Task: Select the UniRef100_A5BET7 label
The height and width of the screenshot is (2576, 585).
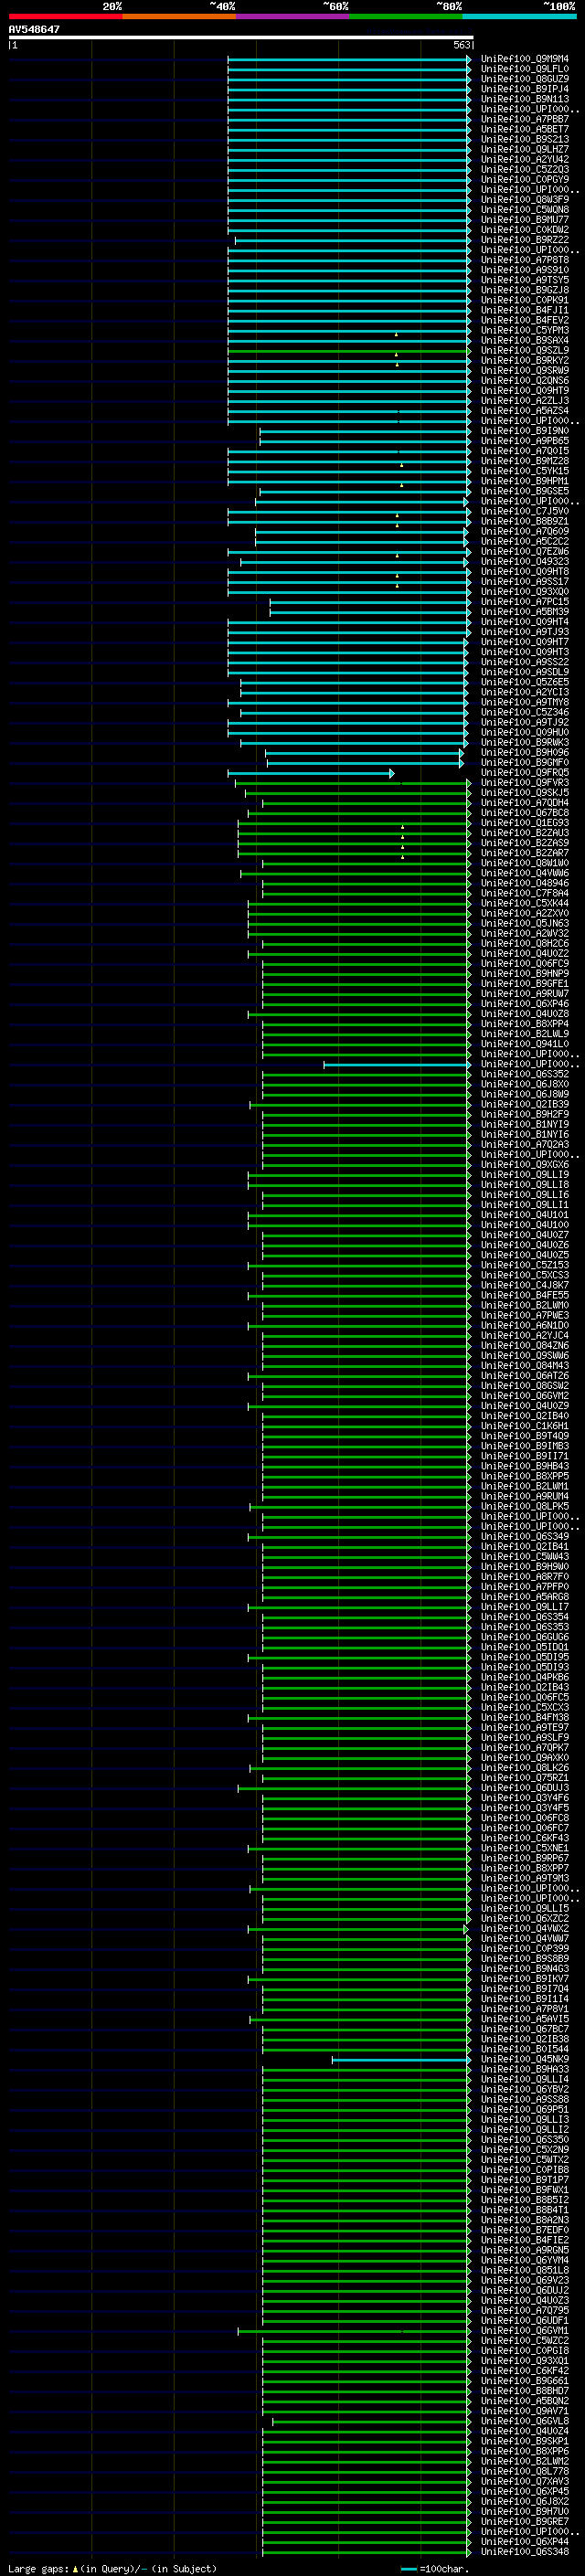Action: (x=525, y=129)
